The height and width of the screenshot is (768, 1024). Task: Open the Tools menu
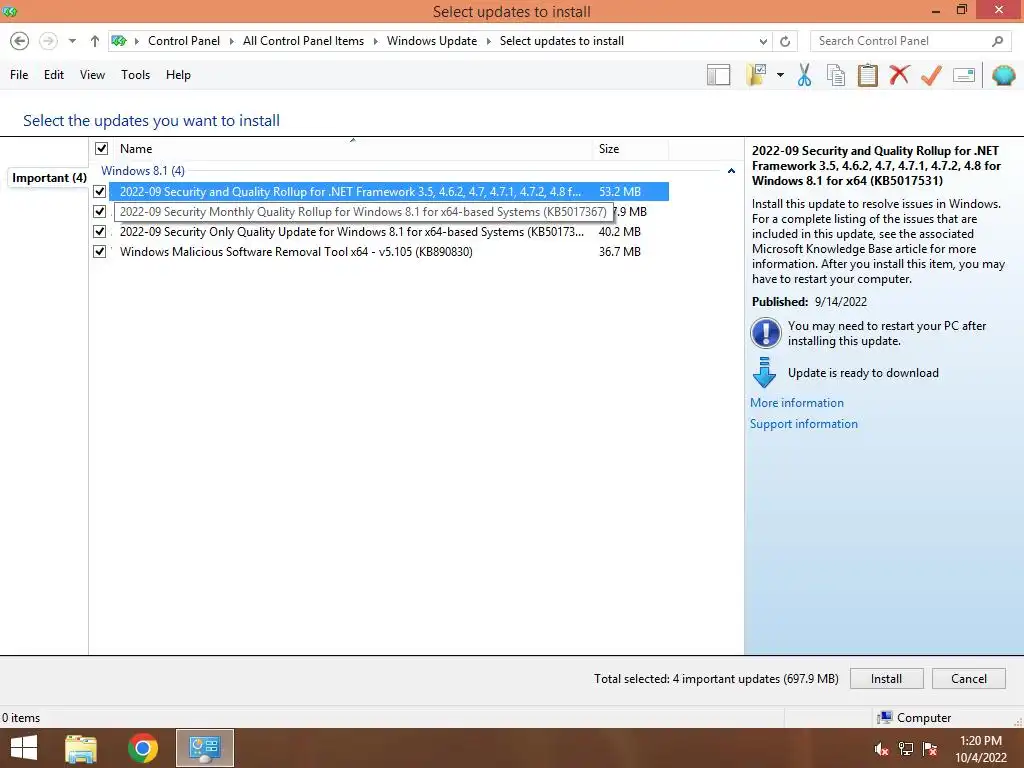pos(135,75)
